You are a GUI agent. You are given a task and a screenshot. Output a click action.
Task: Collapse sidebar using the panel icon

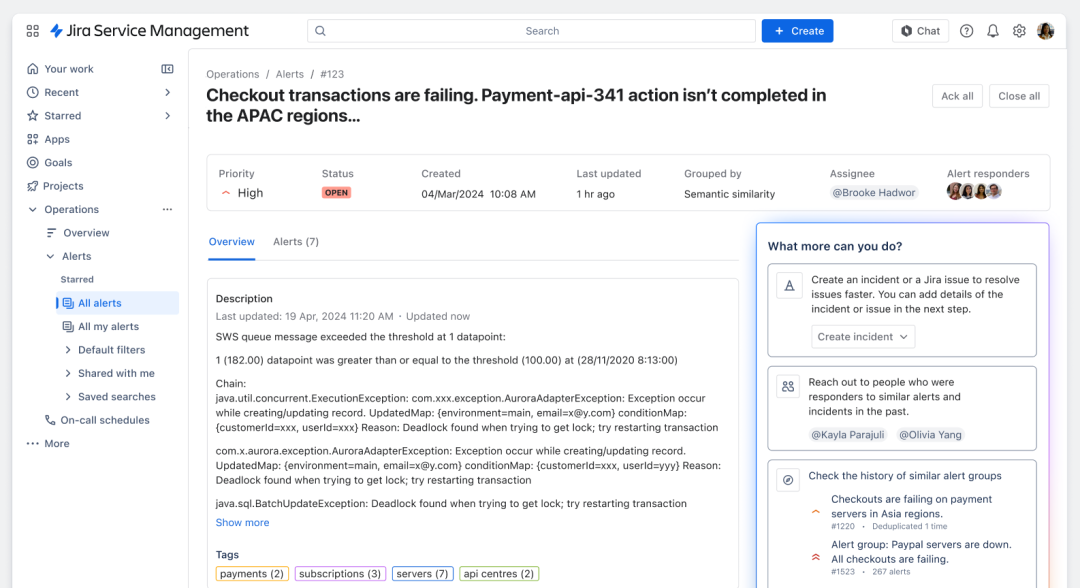point(167,69)
